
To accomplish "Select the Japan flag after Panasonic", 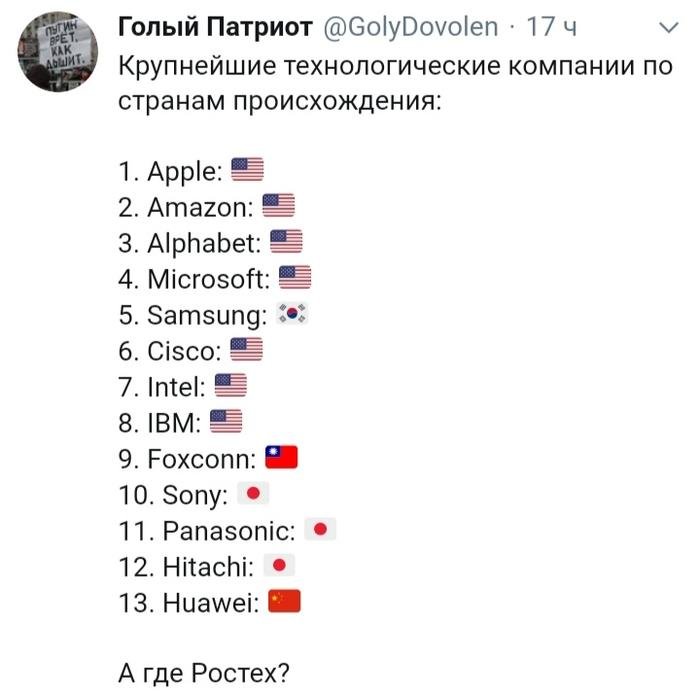I will 320,530.
